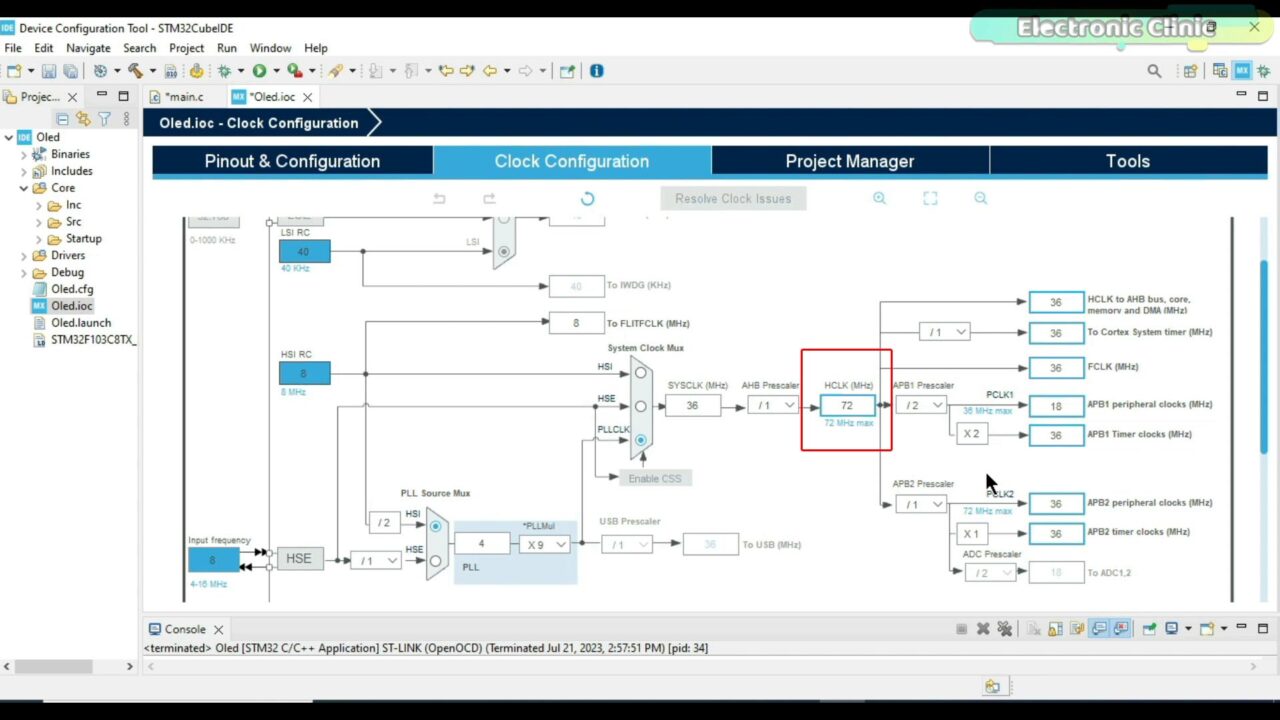Expand the Drivers folder

(24, 255)
